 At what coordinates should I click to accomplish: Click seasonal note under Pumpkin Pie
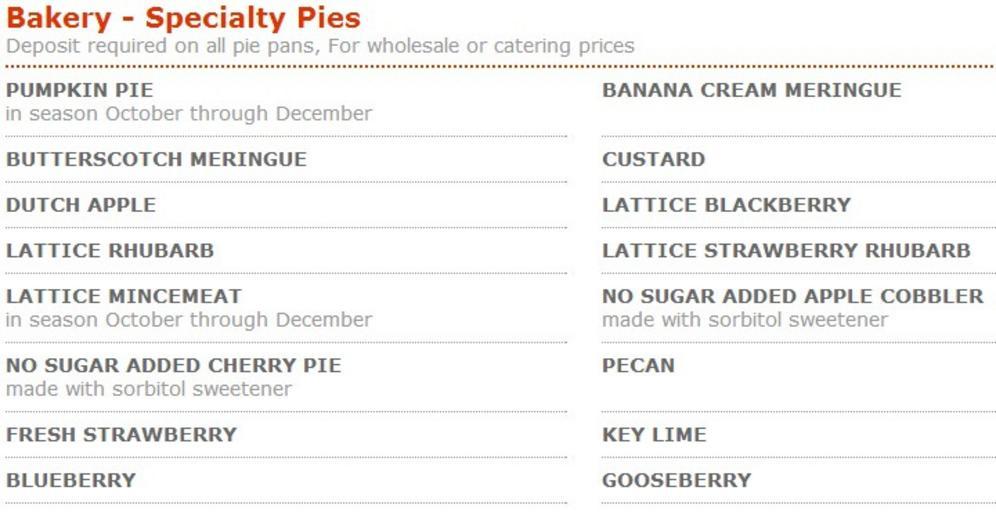coord(189,114)
